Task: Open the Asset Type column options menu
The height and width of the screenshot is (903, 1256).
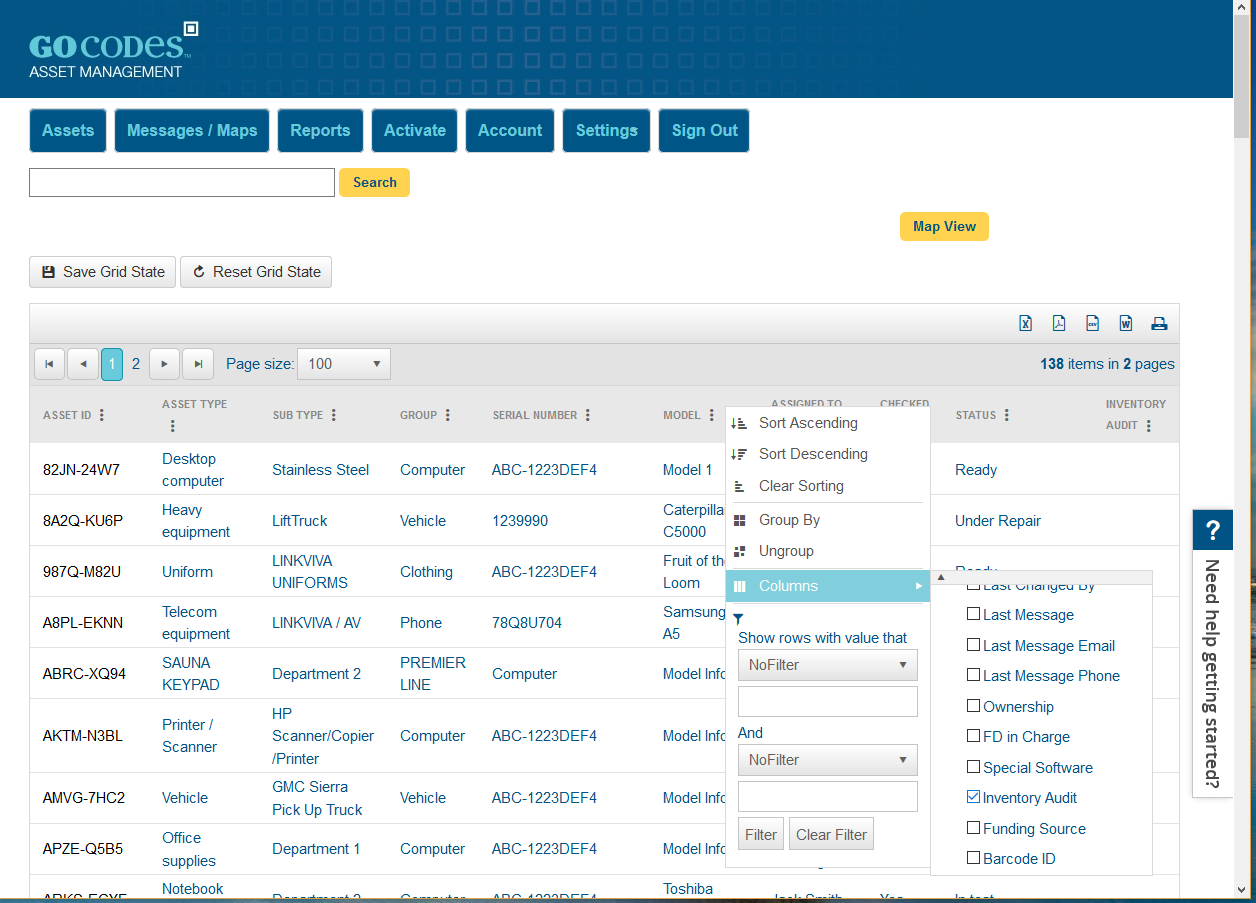Action: [172, 426]
